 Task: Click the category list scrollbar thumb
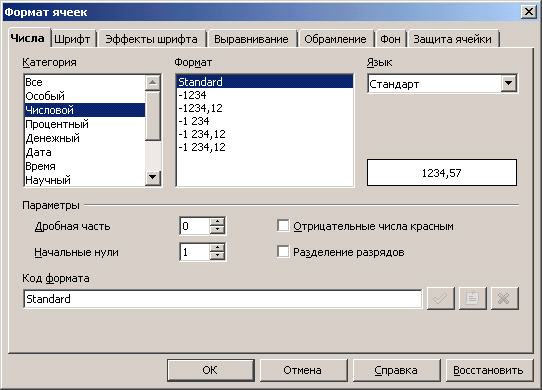pos(152,115)
